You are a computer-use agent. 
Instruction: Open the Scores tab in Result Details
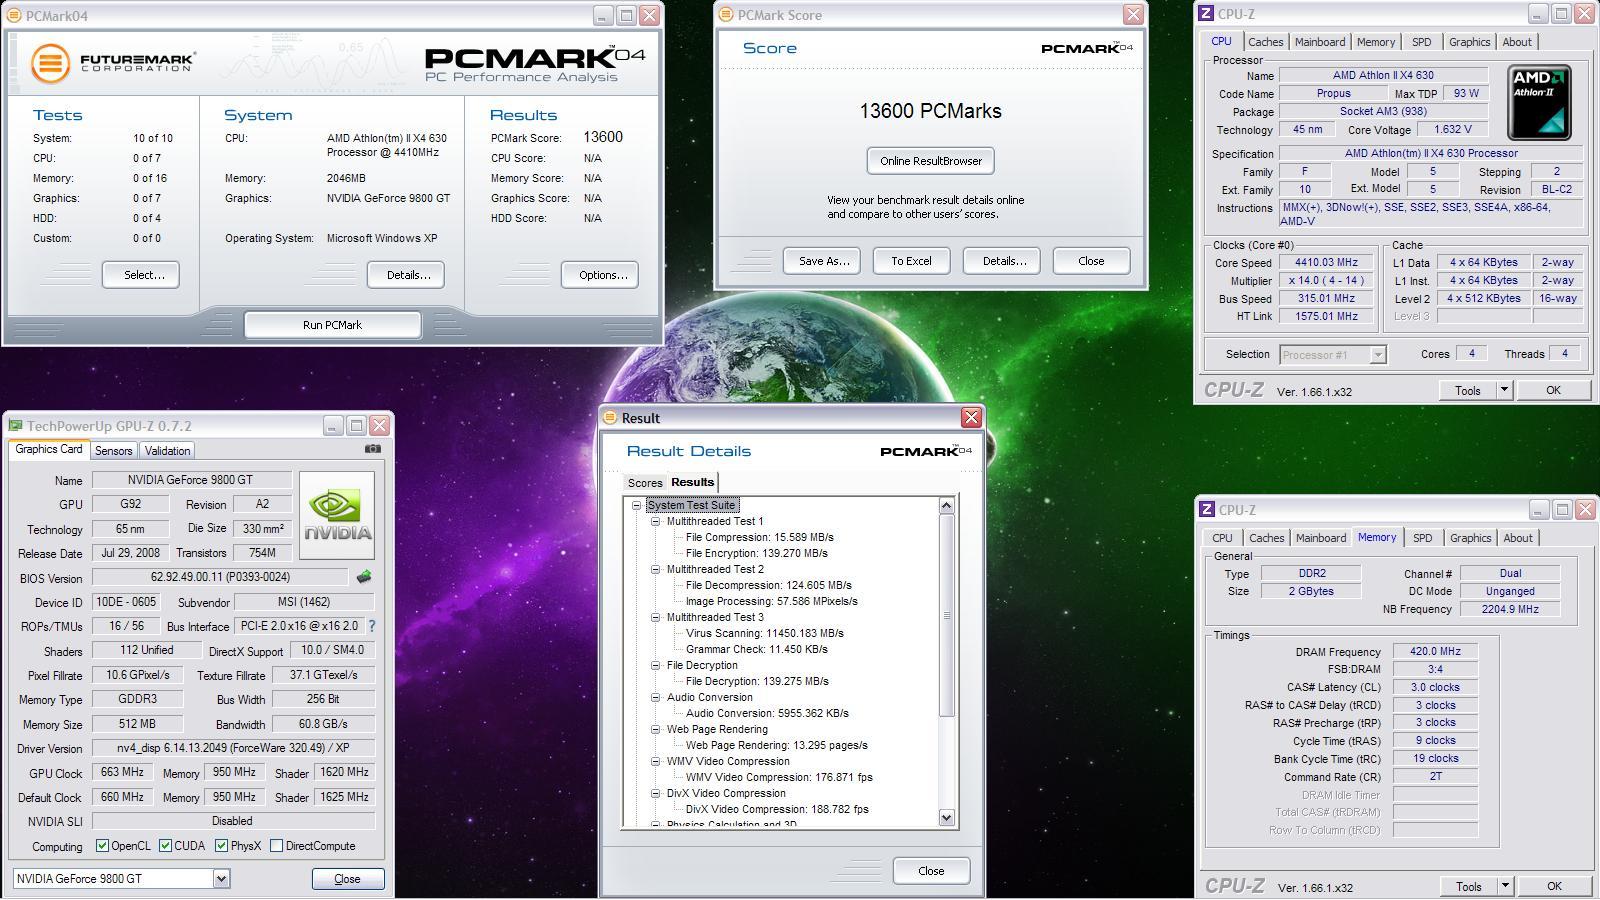(645, 483)
